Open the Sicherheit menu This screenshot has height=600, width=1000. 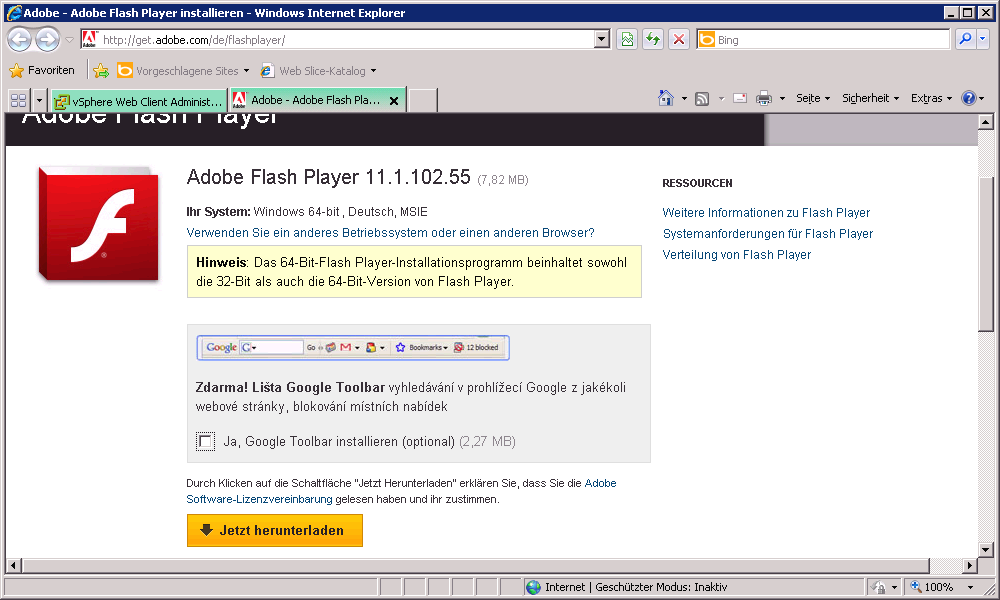point(870,99)
